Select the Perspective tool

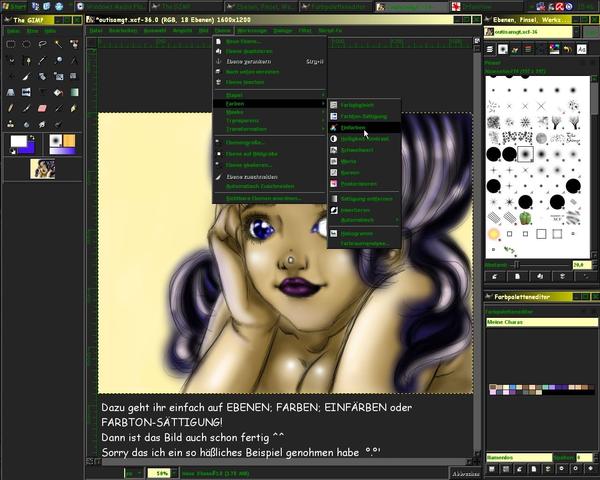click(11, 92)
